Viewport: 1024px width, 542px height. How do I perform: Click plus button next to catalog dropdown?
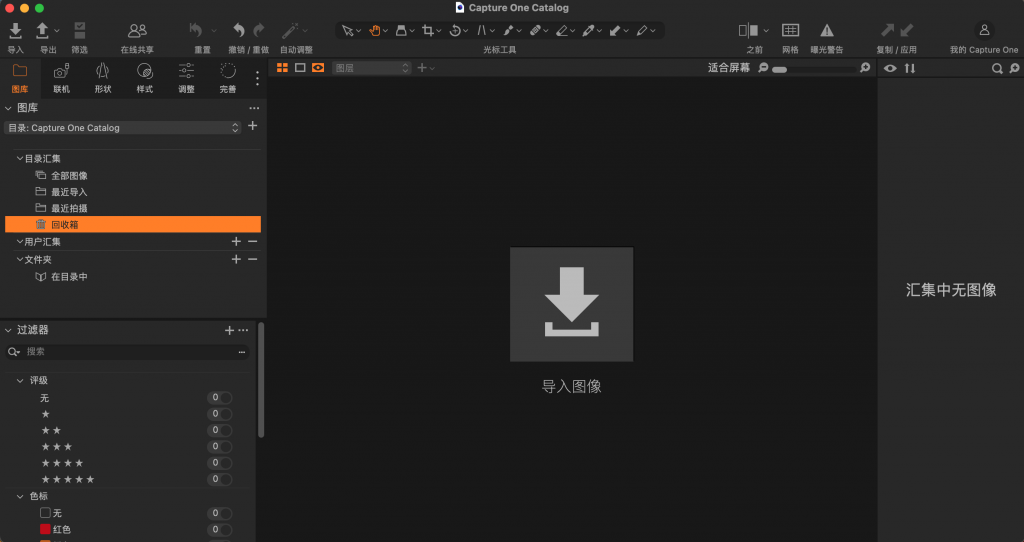253,125
